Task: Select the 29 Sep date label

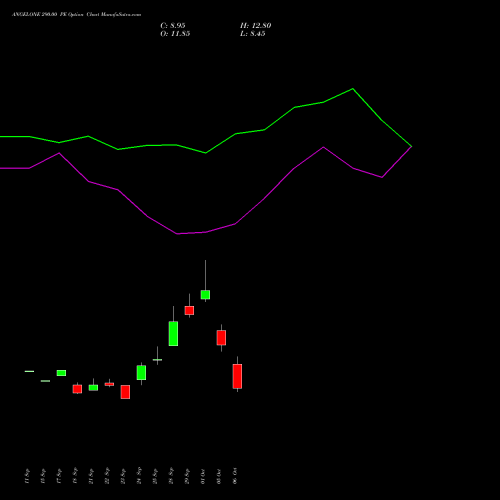Action: 187,476
